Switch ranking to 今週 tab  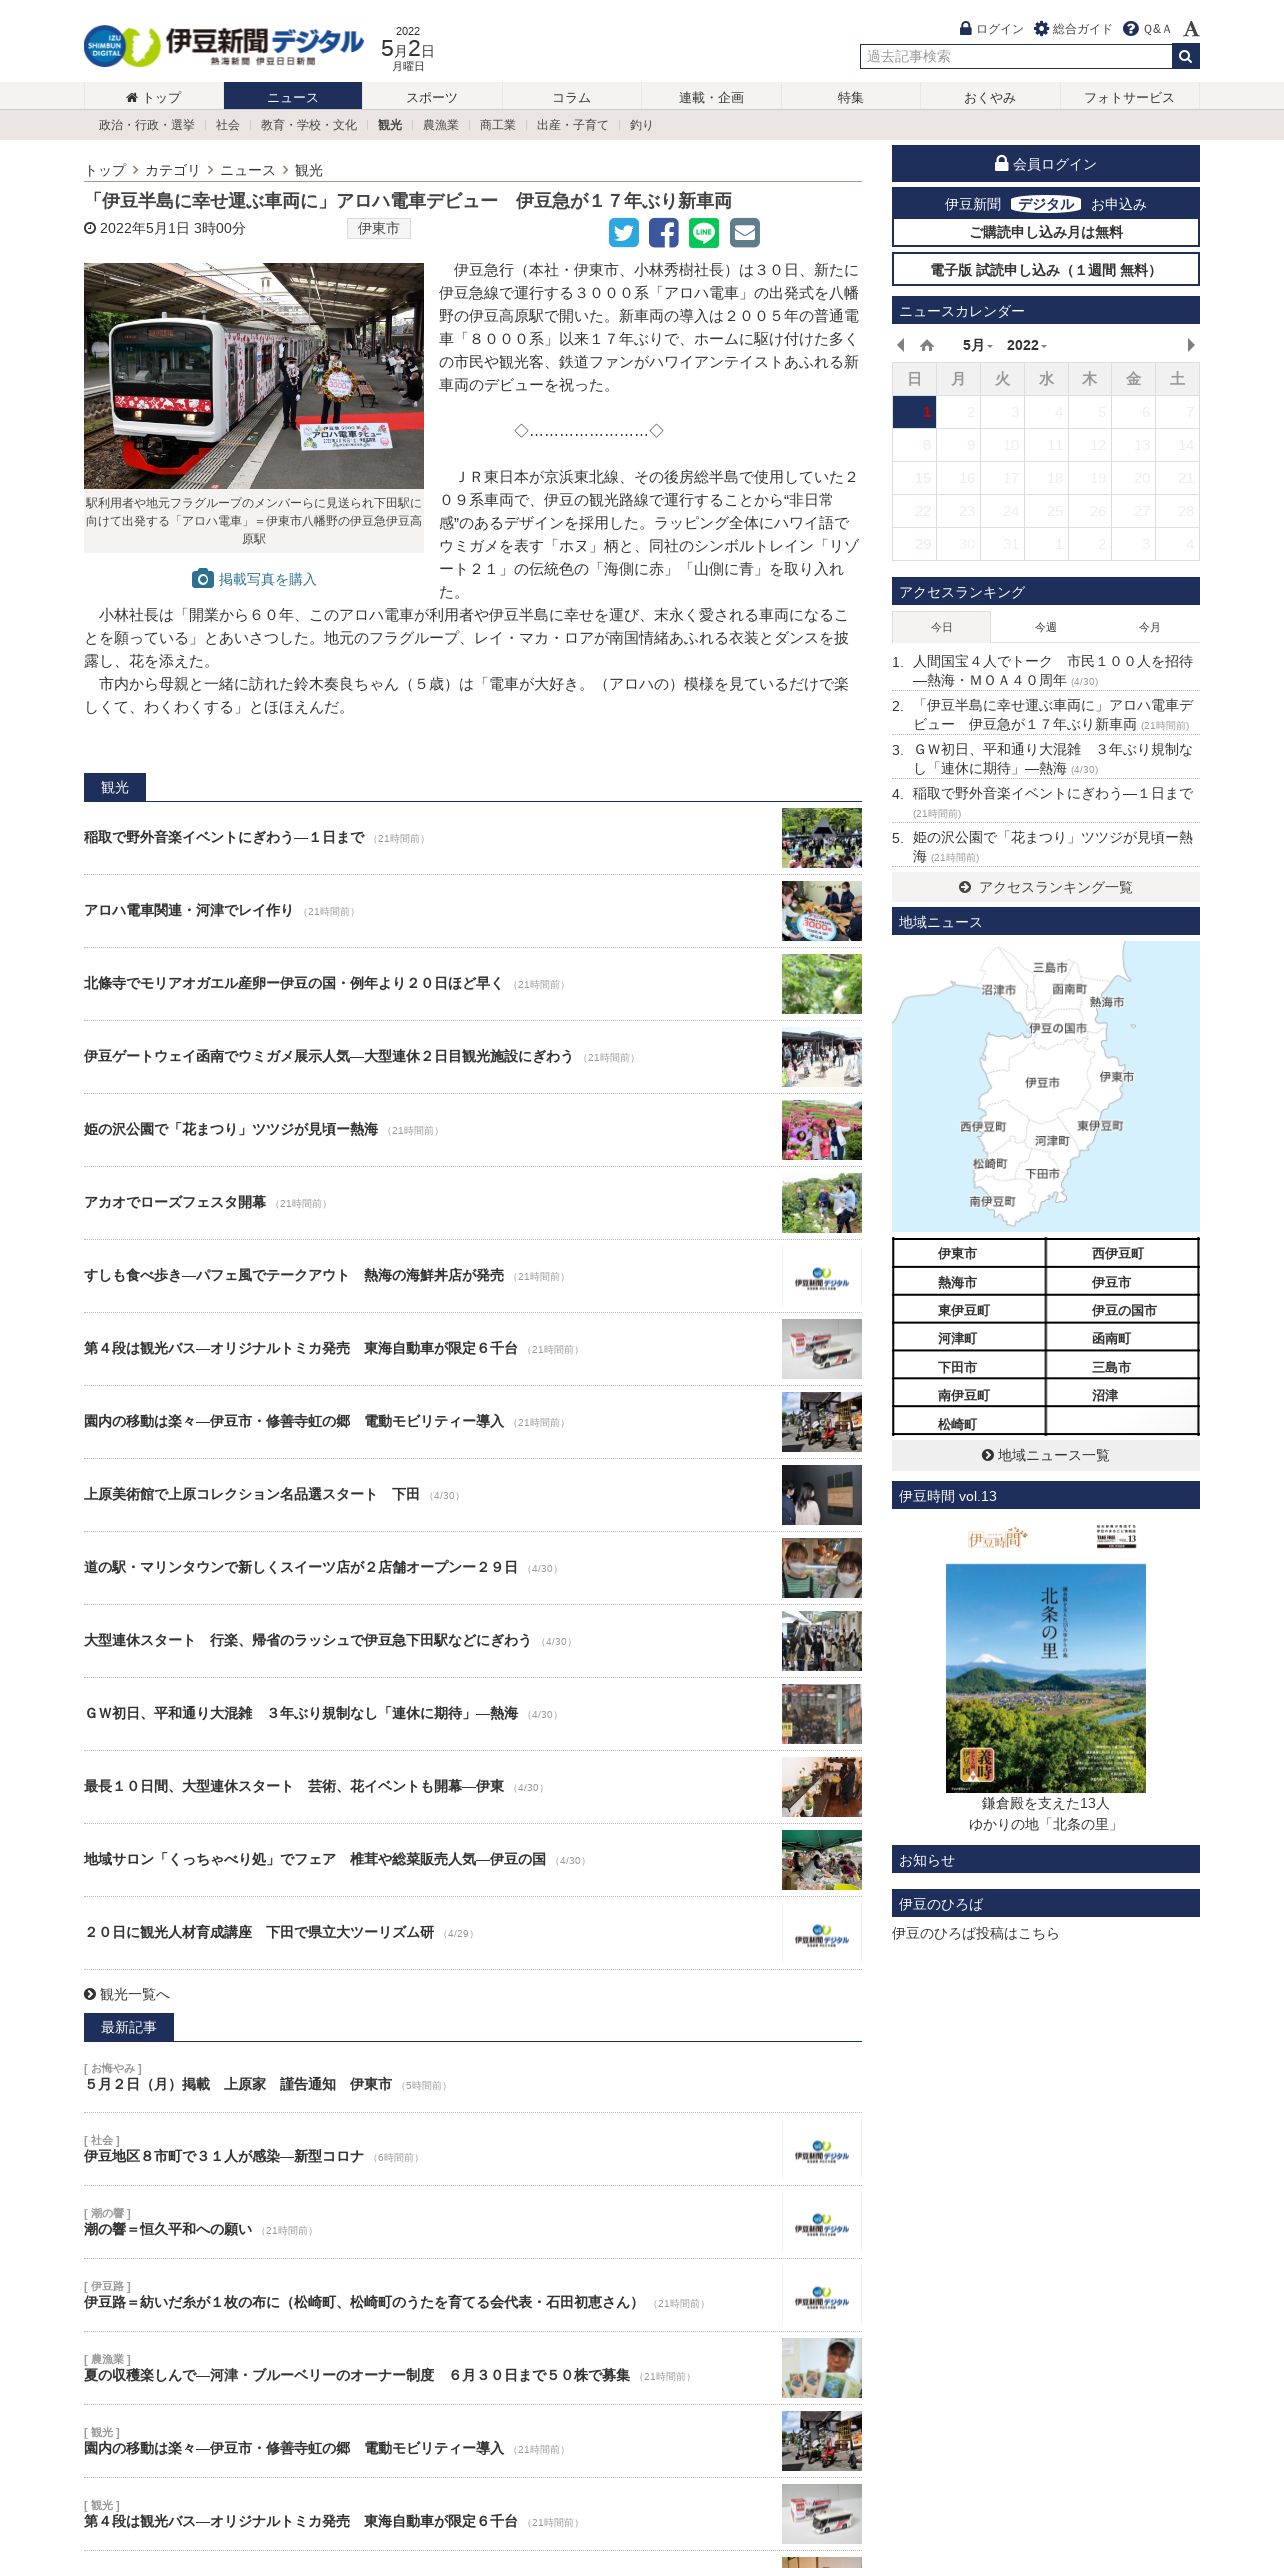pos(1045,627)
